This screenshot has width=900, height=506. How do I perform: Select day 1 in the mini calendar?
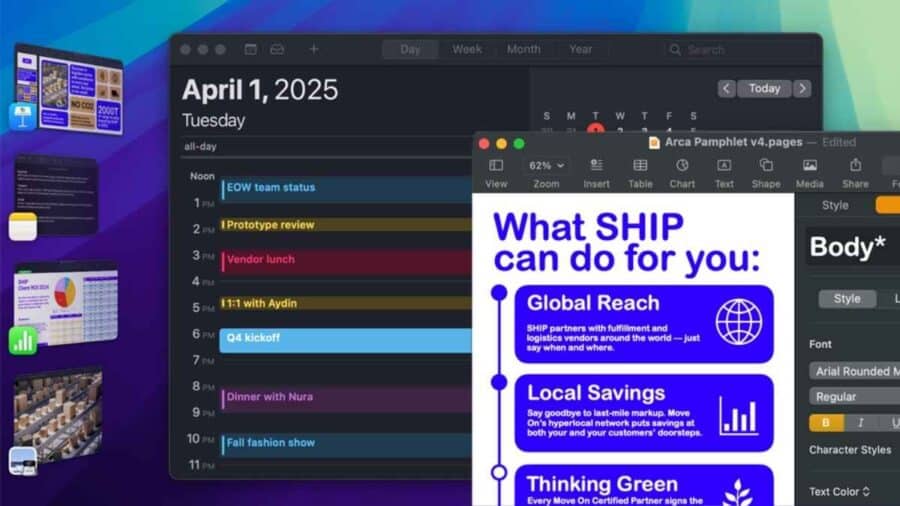(596, 130)
